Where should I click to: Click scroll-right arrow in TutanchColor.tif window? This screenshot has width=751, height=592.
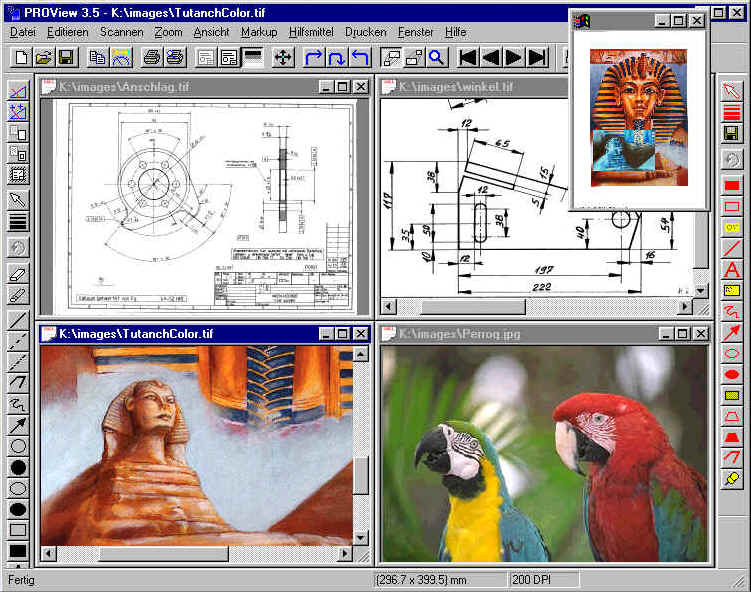[x=344, y=554]
